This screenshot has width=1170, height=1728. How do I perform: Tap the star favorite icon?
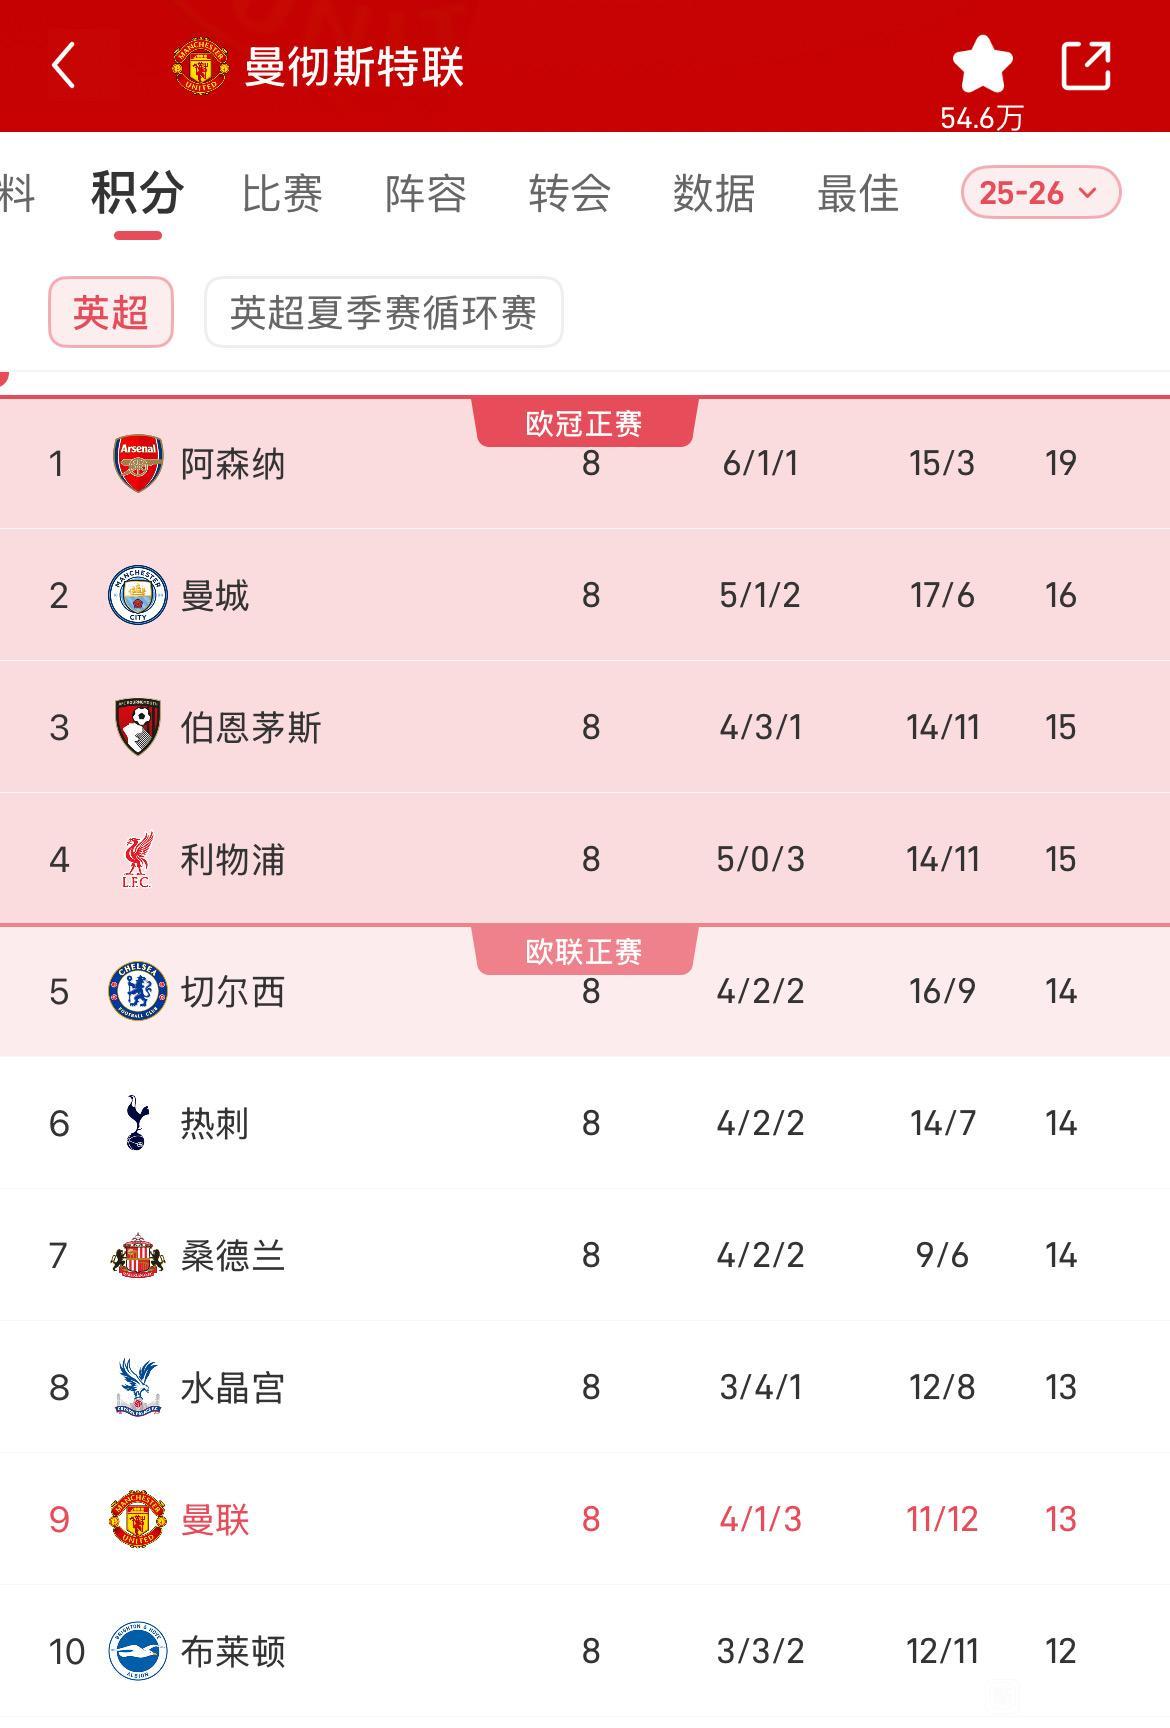pyautogui.click(x=982, y=64)
